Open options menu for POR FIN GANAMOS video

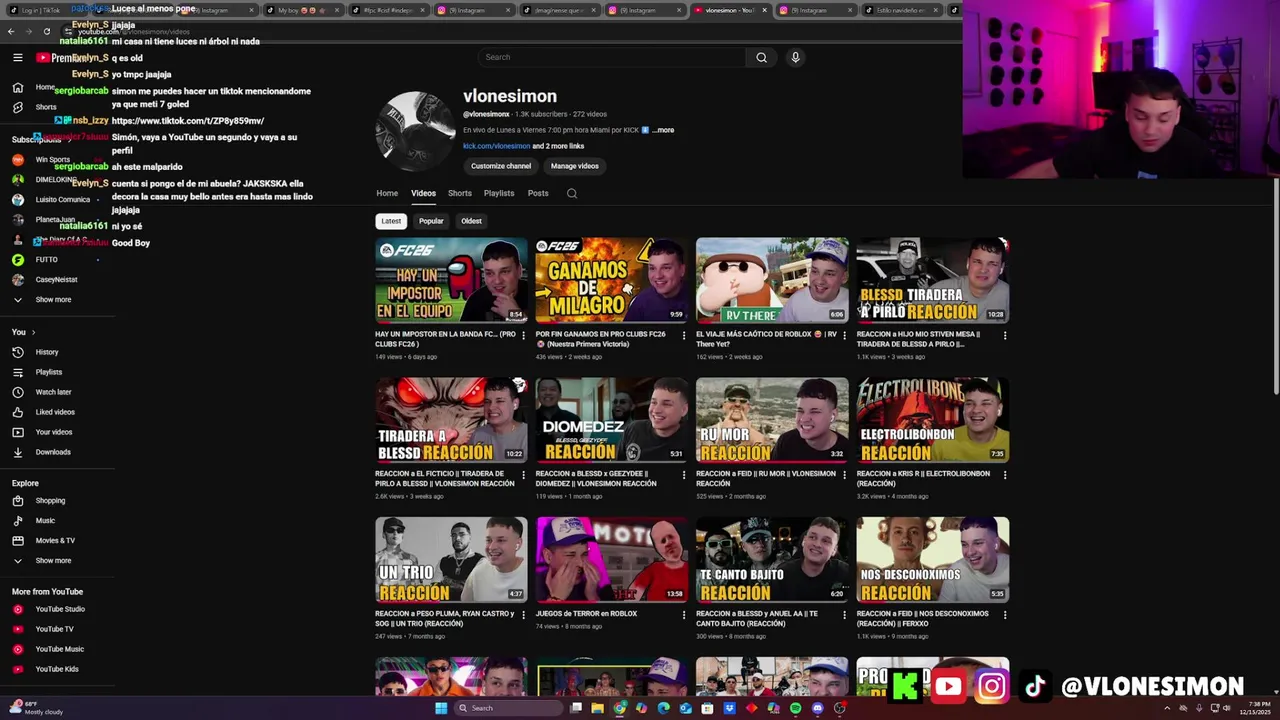(684, 335)
